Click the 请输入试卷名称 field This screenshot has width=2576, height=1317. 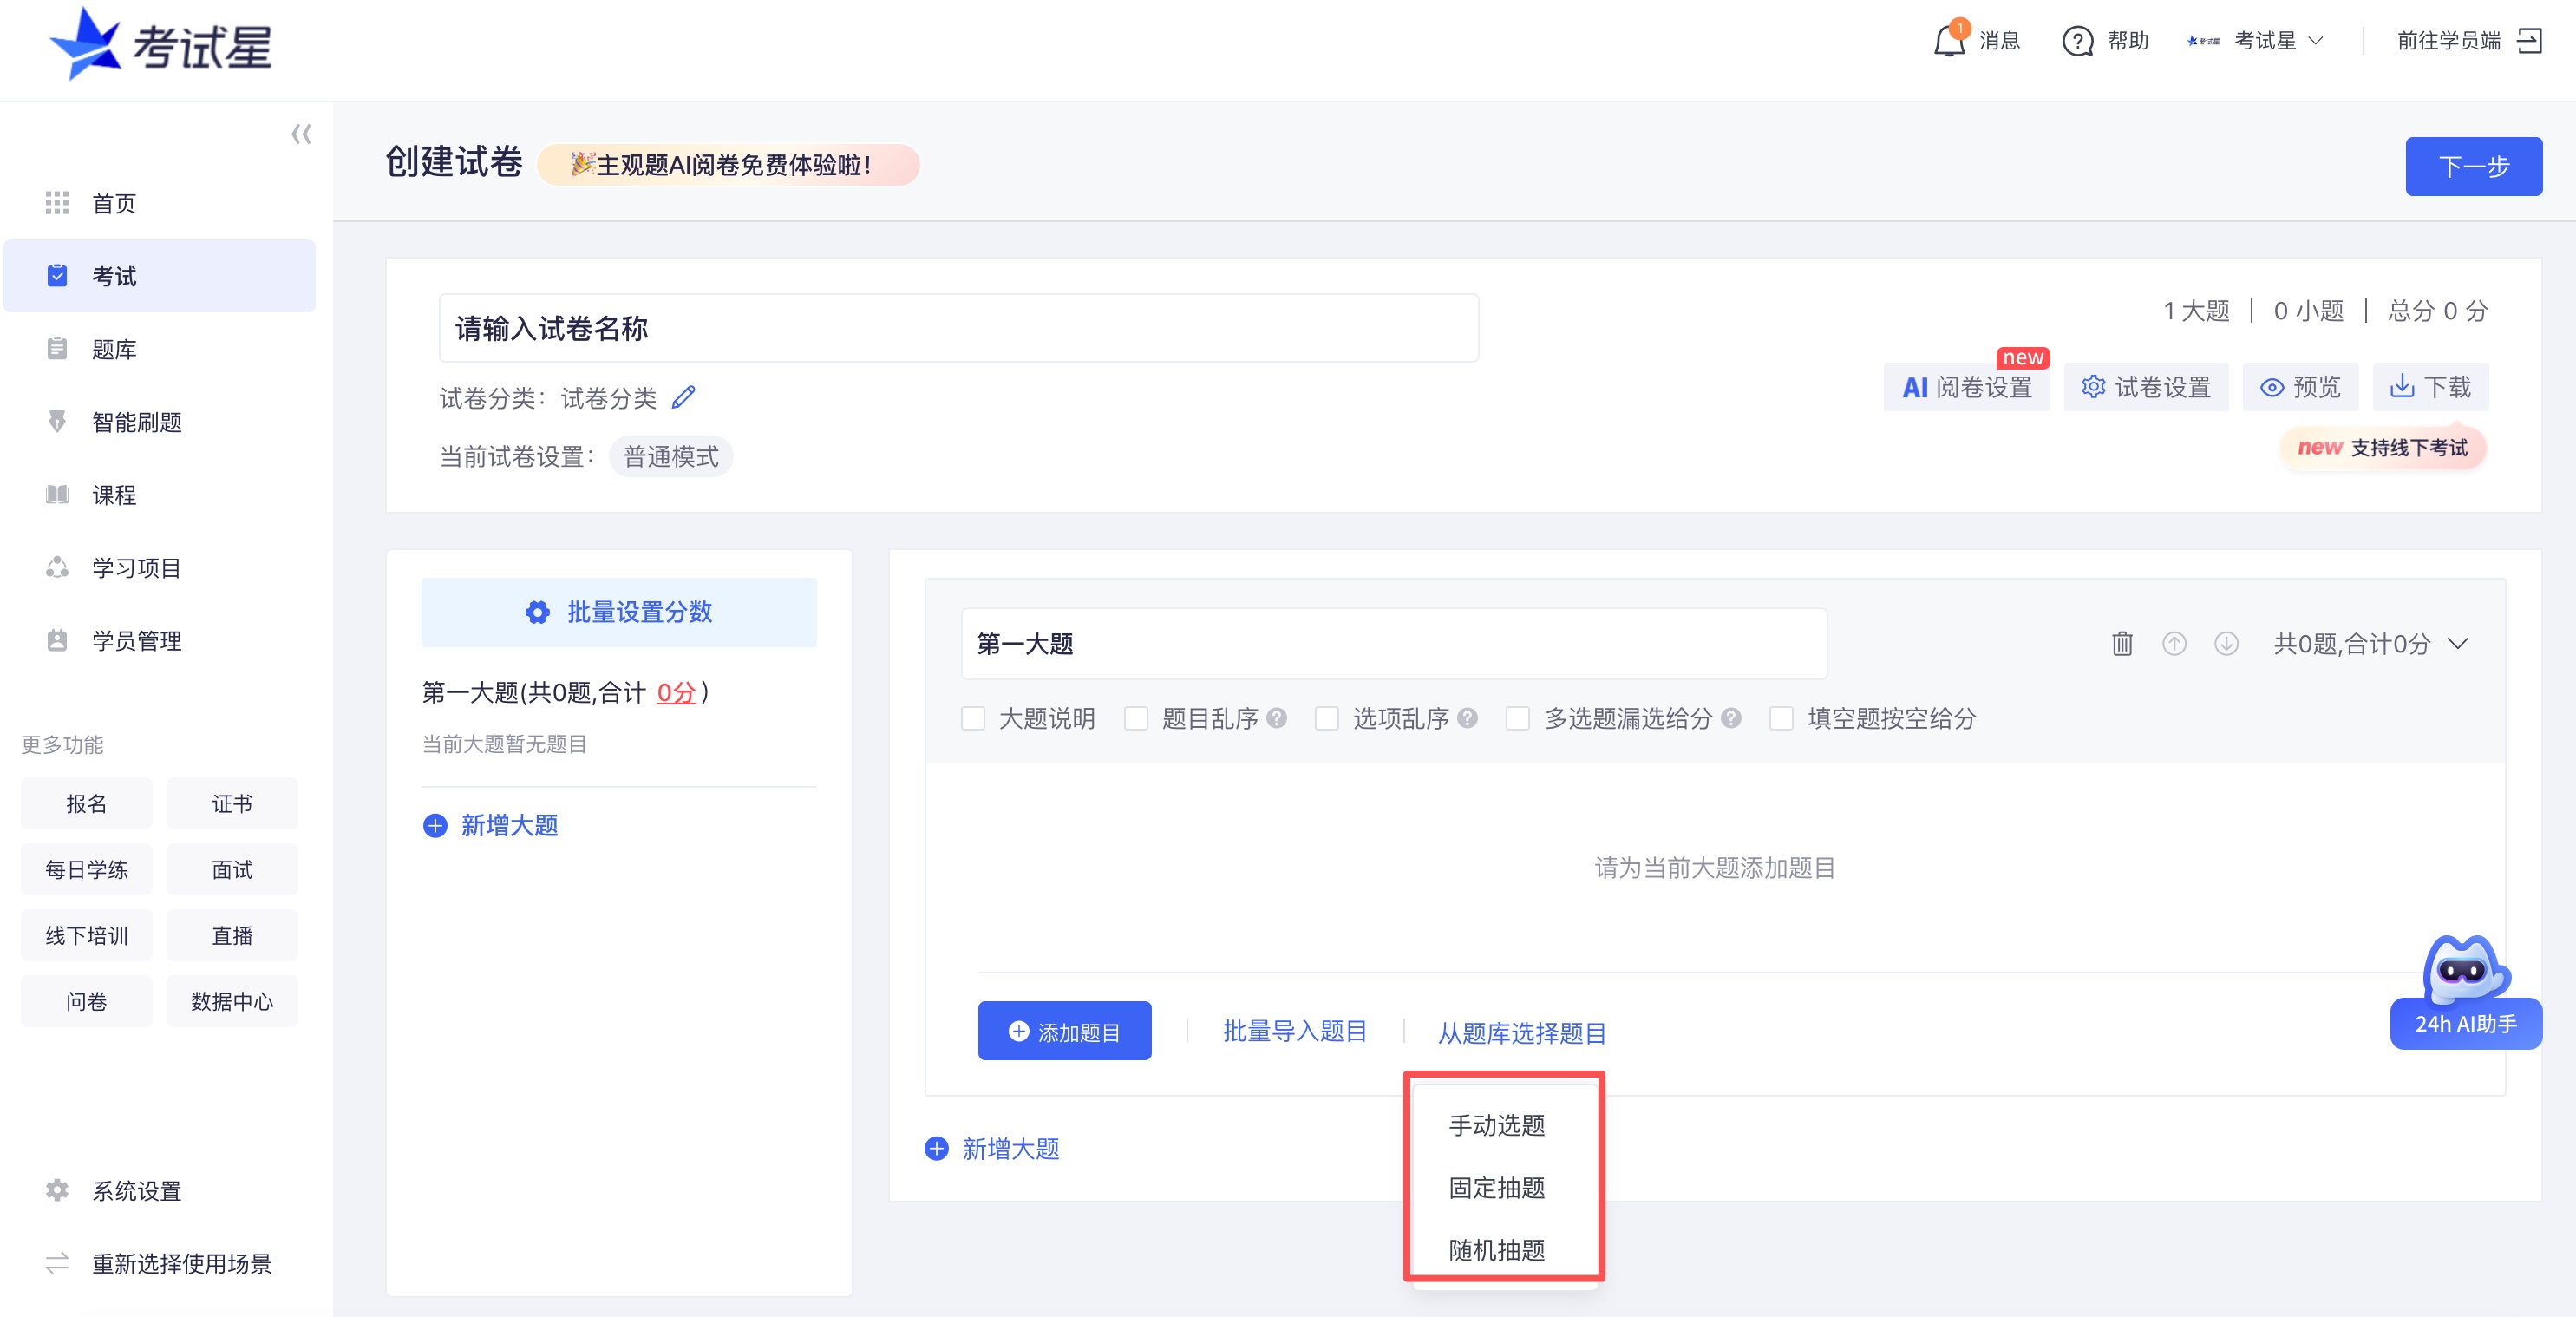coord(958,327)
